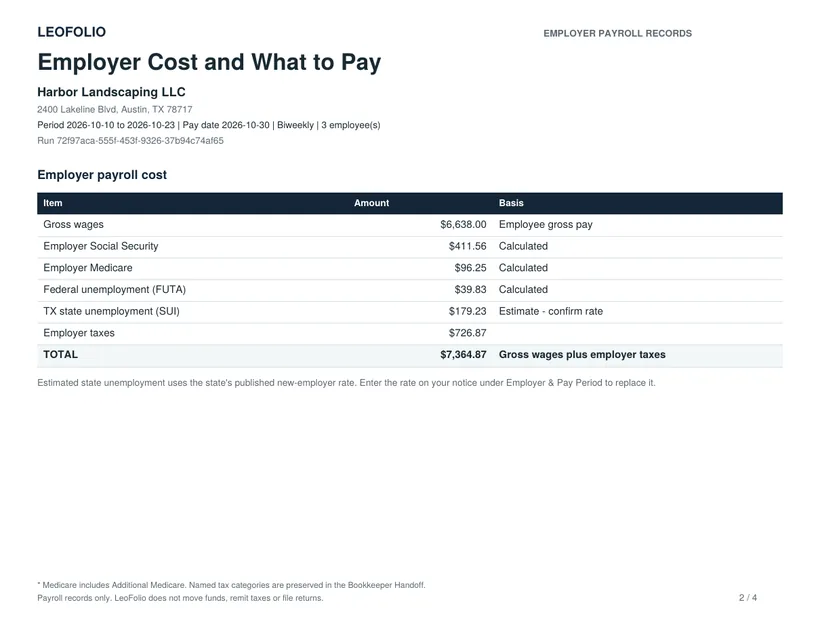Select the TOTAL row label
820x634 pixels.
tap(61, 355)
